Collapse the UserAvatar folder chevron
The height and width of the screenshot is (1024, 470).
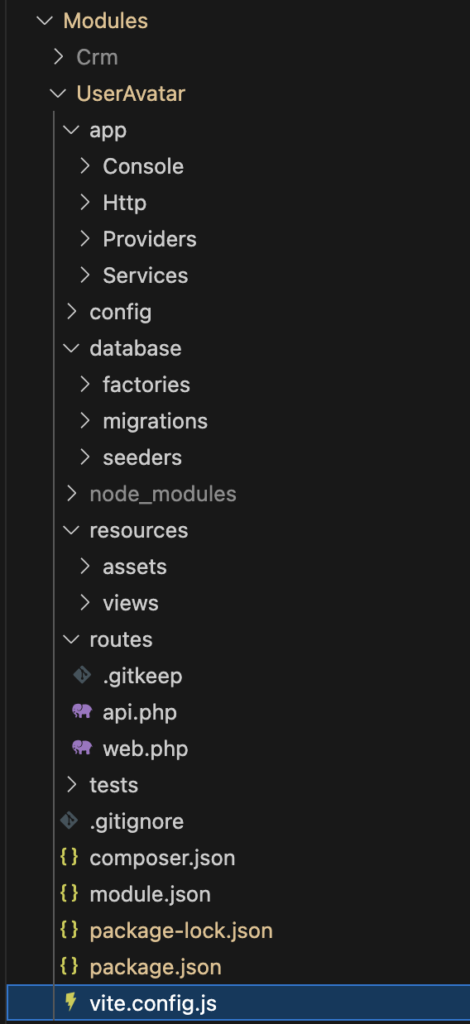[x=57, y=94]
